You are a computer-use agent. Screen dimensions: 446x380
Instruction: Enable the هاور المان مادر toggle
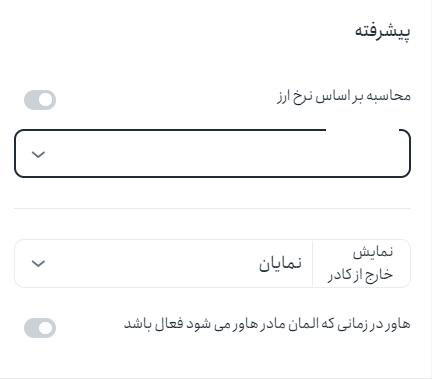pos(40,328)
